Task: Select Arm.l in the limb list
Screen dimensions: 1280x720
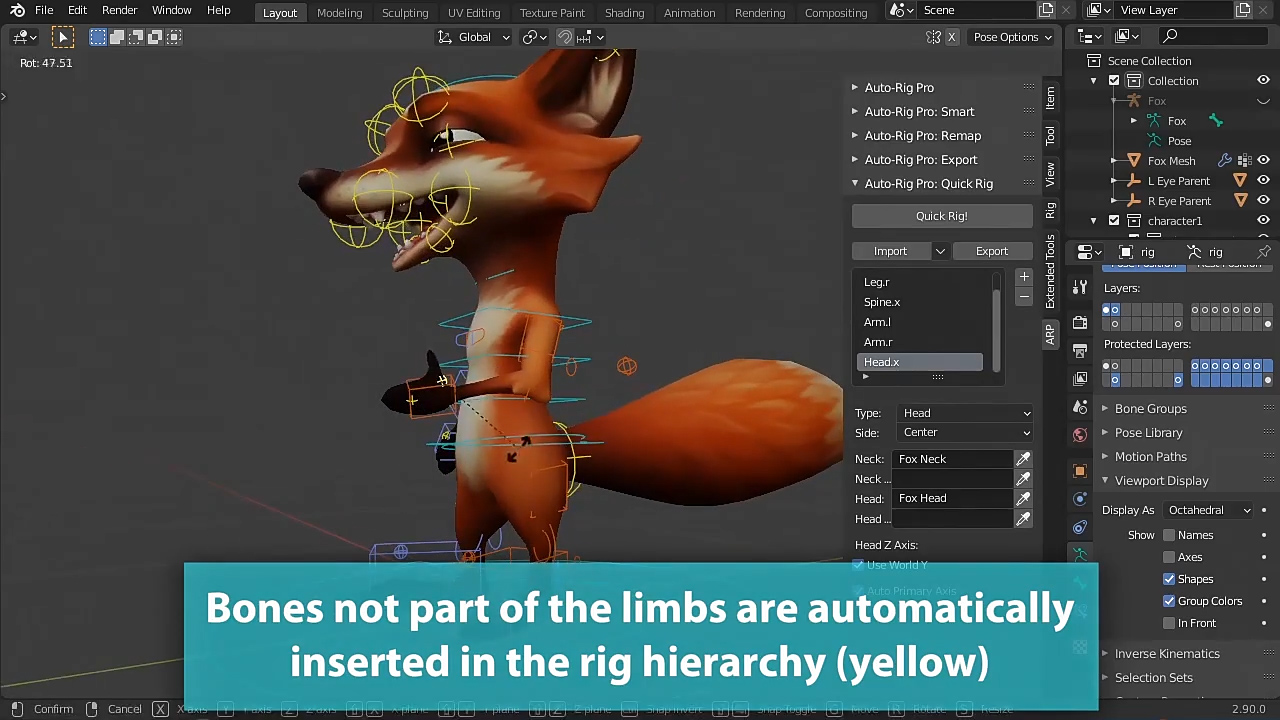Action: pyautogui.click(x=920, y=322)
